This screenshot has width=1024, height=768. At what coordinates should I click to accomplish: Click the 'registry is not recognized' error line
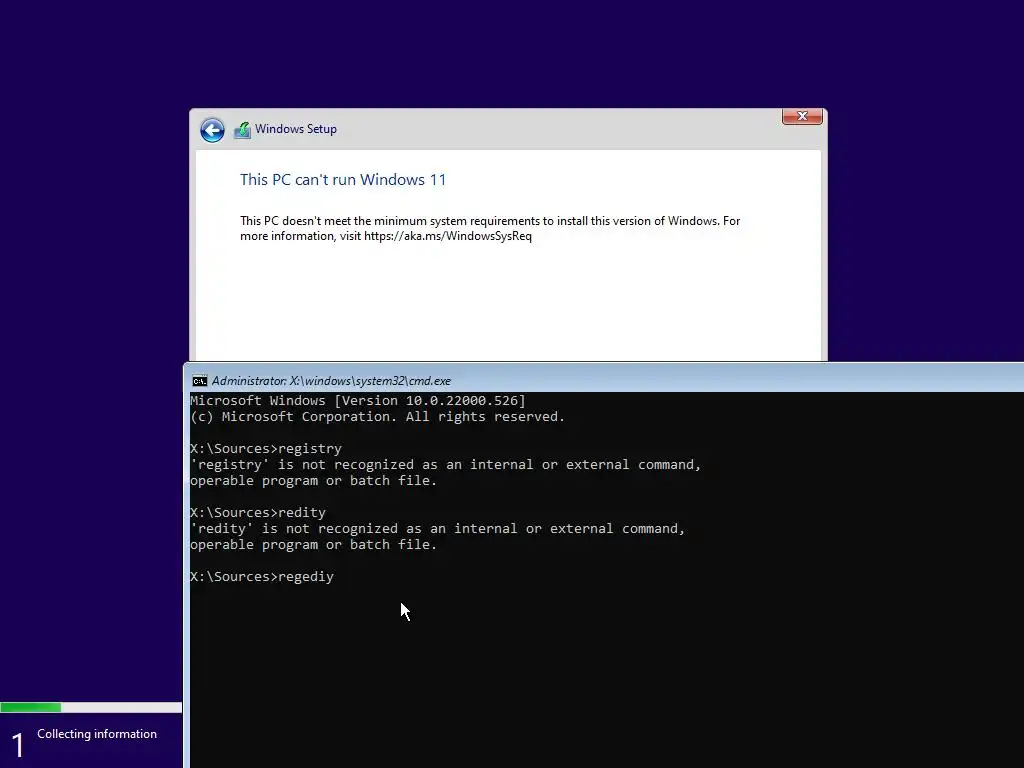[x=445, y=465]
